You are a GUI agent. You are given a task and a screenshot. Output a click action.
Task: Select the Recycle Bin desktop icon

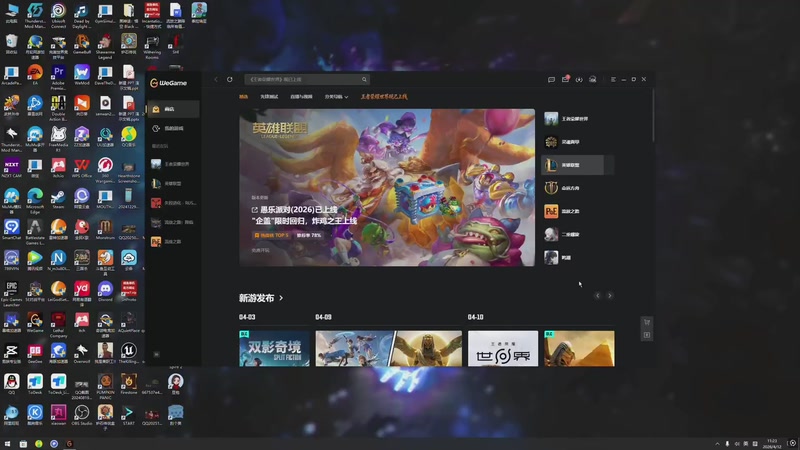click(11, 44)
